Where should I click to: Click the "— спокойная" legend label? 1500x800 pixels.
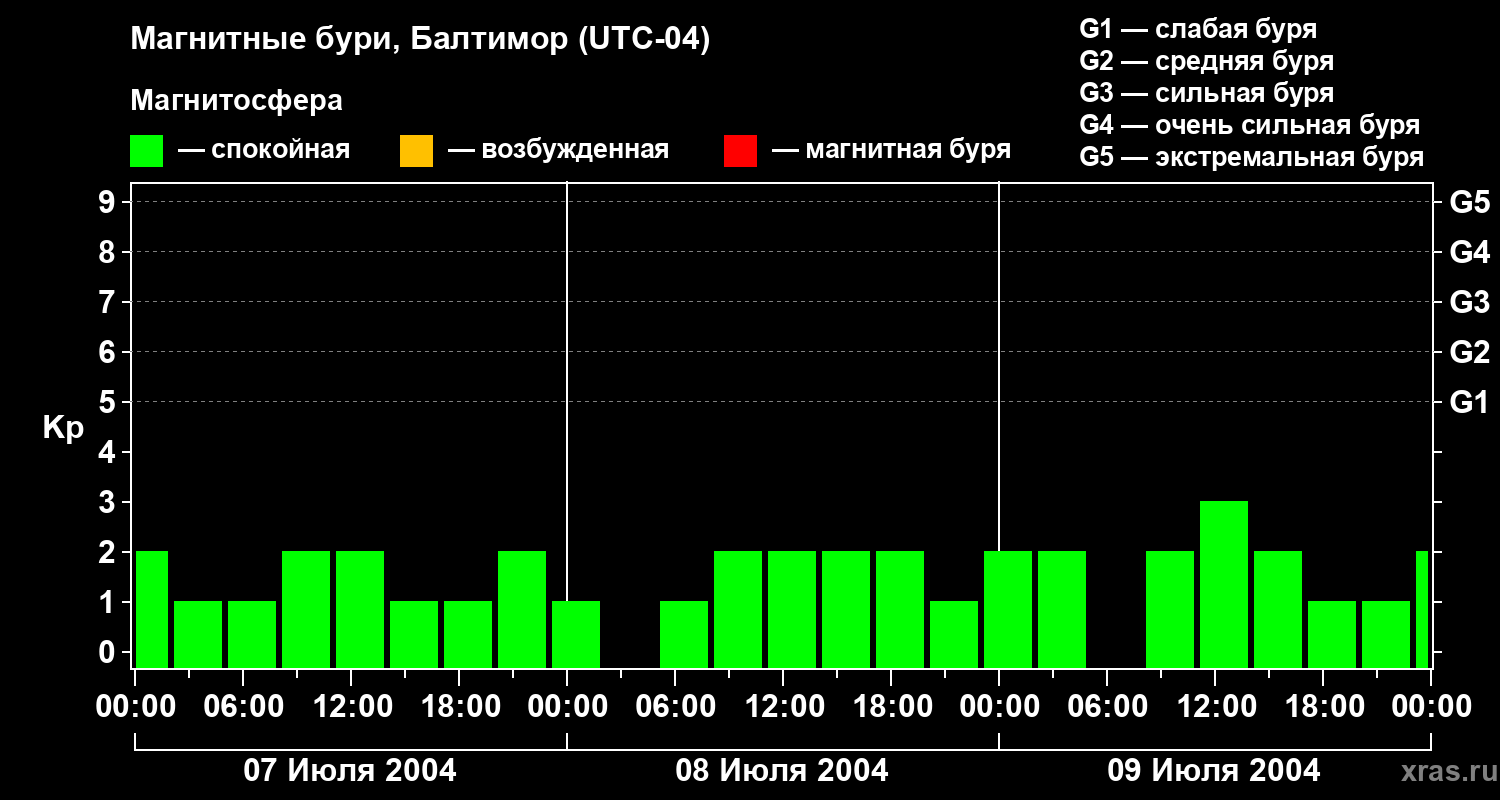click(264, 151)
